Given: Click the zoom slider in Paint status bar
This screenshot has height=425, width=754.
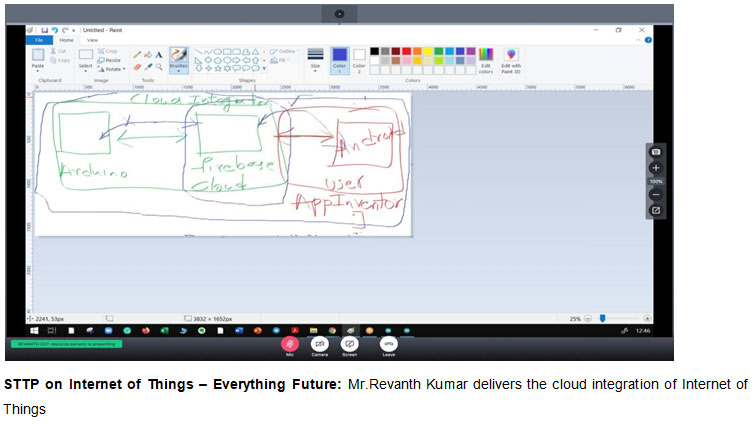Looking at the screenshot, I should click(603, 318).
